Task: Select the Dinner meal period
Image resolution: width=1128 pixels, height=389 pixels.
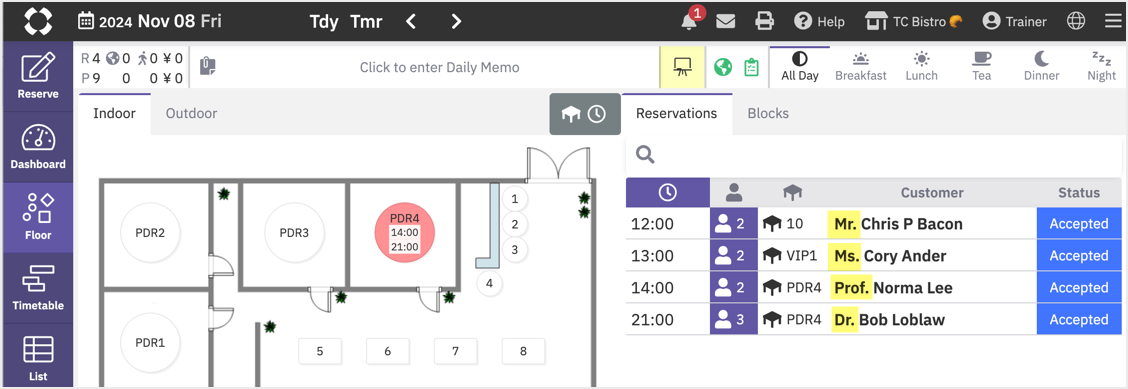Action: coord(1041,67)
